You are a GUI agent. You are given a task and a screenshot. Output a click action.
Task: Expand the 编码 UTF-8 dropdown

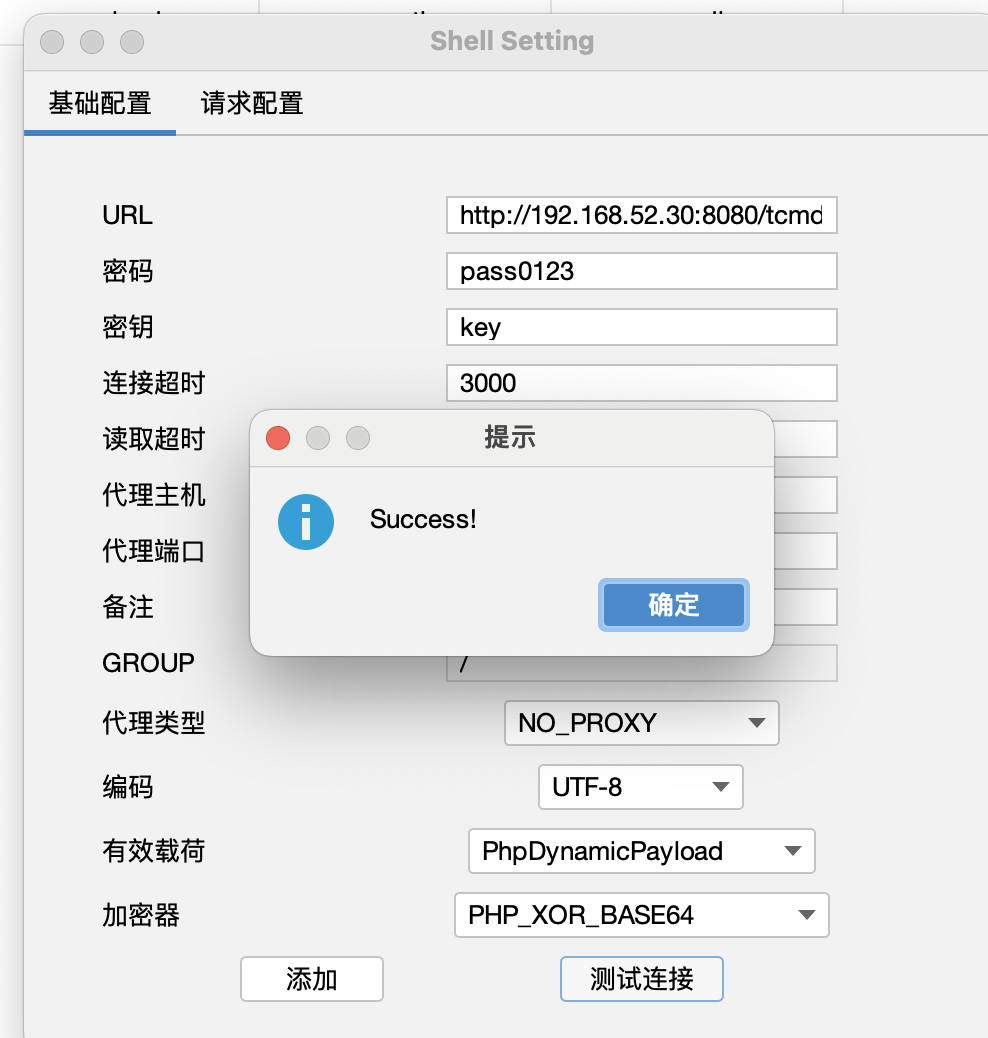point(640,787)
